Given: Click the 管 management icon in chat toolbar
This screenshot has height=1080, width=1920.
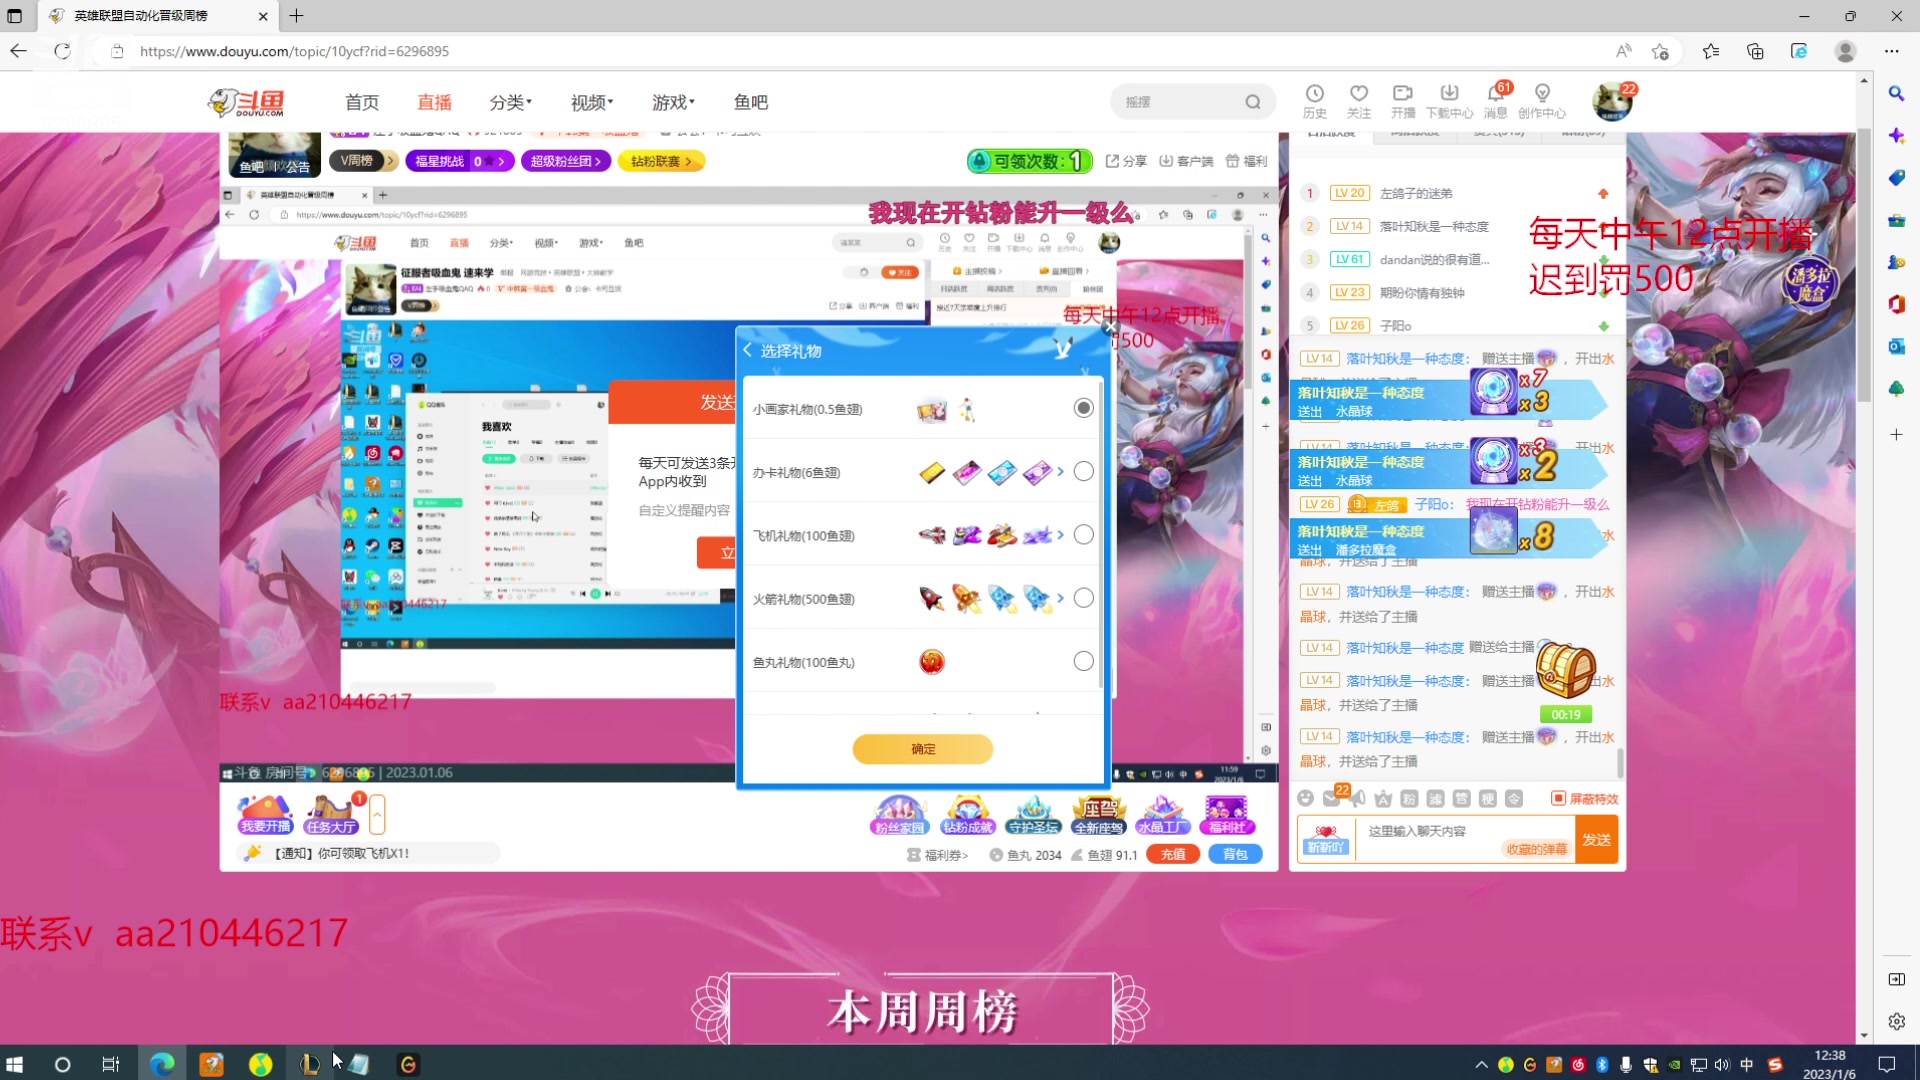Looking at the screenshot, I should [1461, 798].
